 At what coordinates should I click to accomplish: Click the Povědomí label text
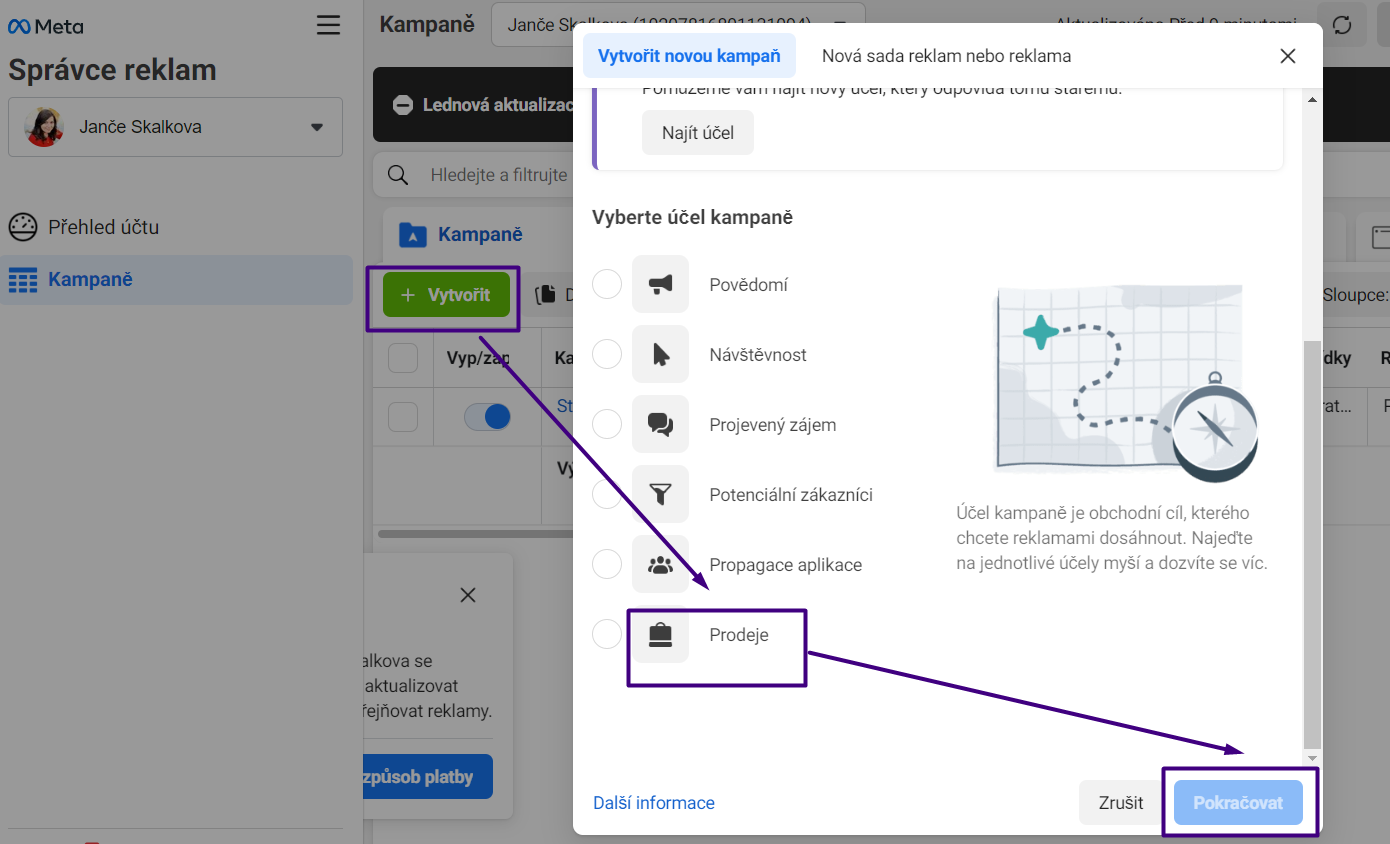click(749, 285)
